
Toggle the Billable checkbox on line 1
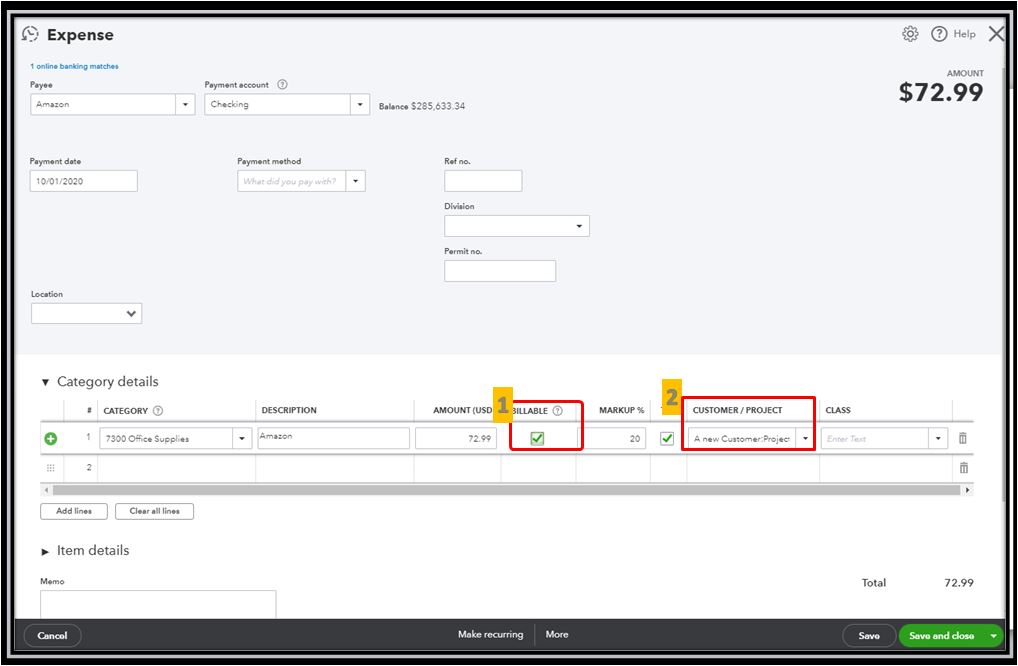pyautogui.click(x=537, y=439)
